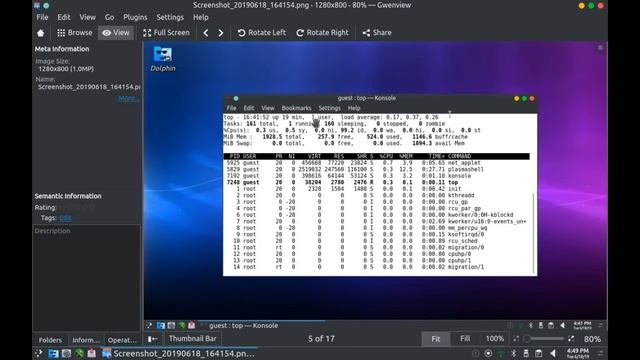This screenshot has height=360, width=640.
Task: Click the pink pinned taskbar icon
Action: pos(92,353)
